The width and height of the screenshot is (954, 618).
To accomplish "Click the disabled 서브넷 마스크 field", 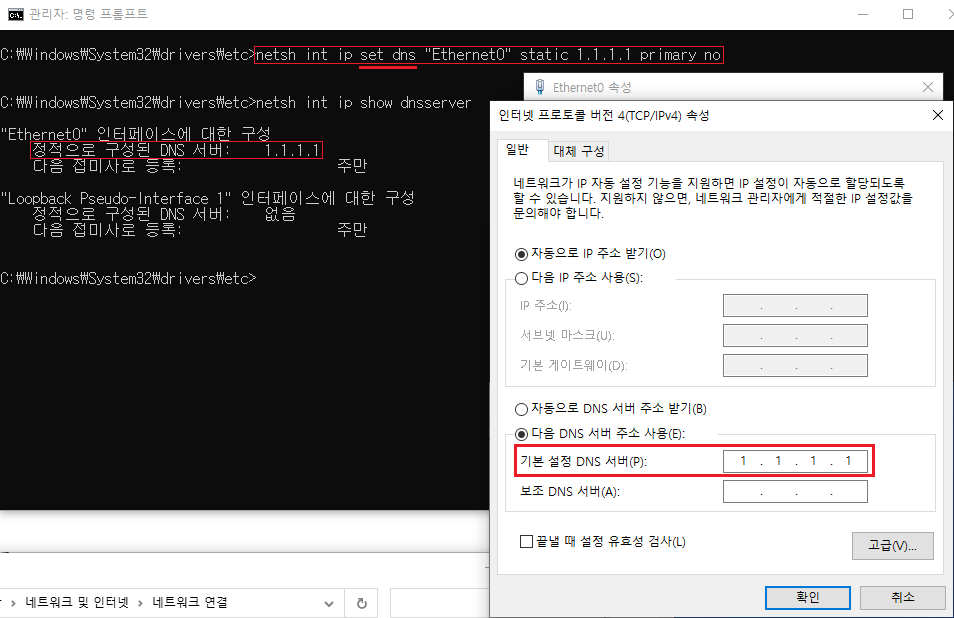I will (795, 335).
